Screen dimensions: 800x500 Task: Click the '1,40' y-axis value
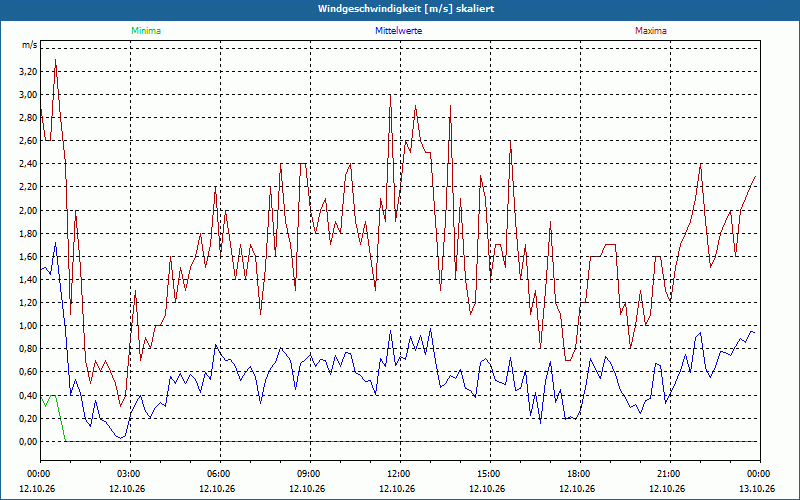29,279
